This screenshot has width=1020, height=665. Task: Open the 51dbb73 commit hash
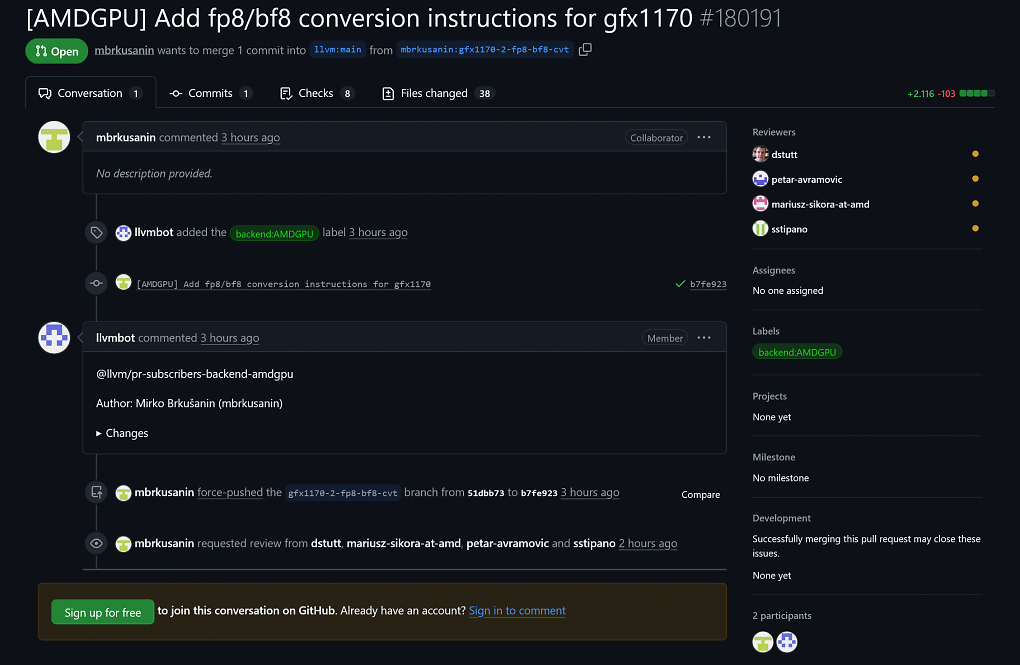[486, 493]
